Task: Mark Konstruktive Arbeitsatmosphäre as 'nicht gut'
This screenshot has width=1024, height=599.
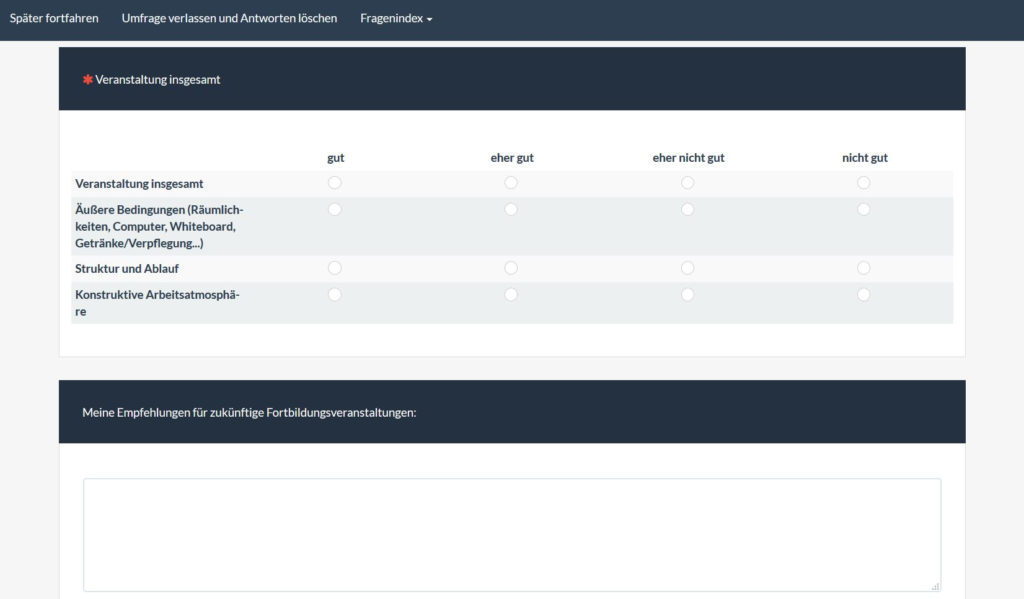Action: (864, 295)
